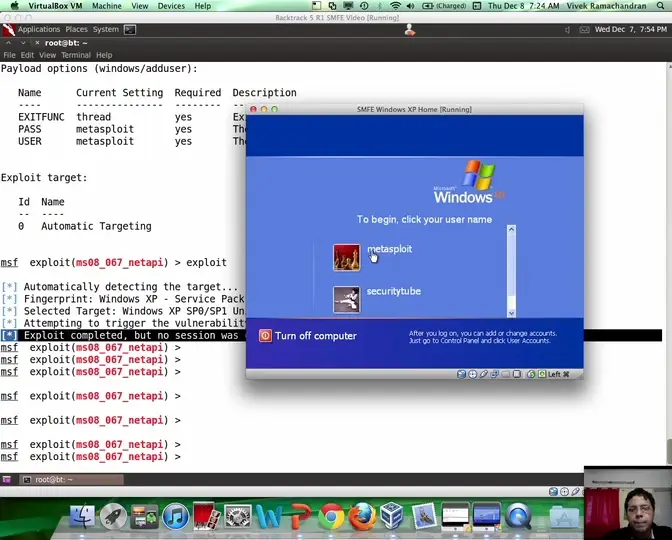Click the mail envelope icon in BackTrack panel
The image size is (672, 540).
pyautogui.click(x=584, y=30)
